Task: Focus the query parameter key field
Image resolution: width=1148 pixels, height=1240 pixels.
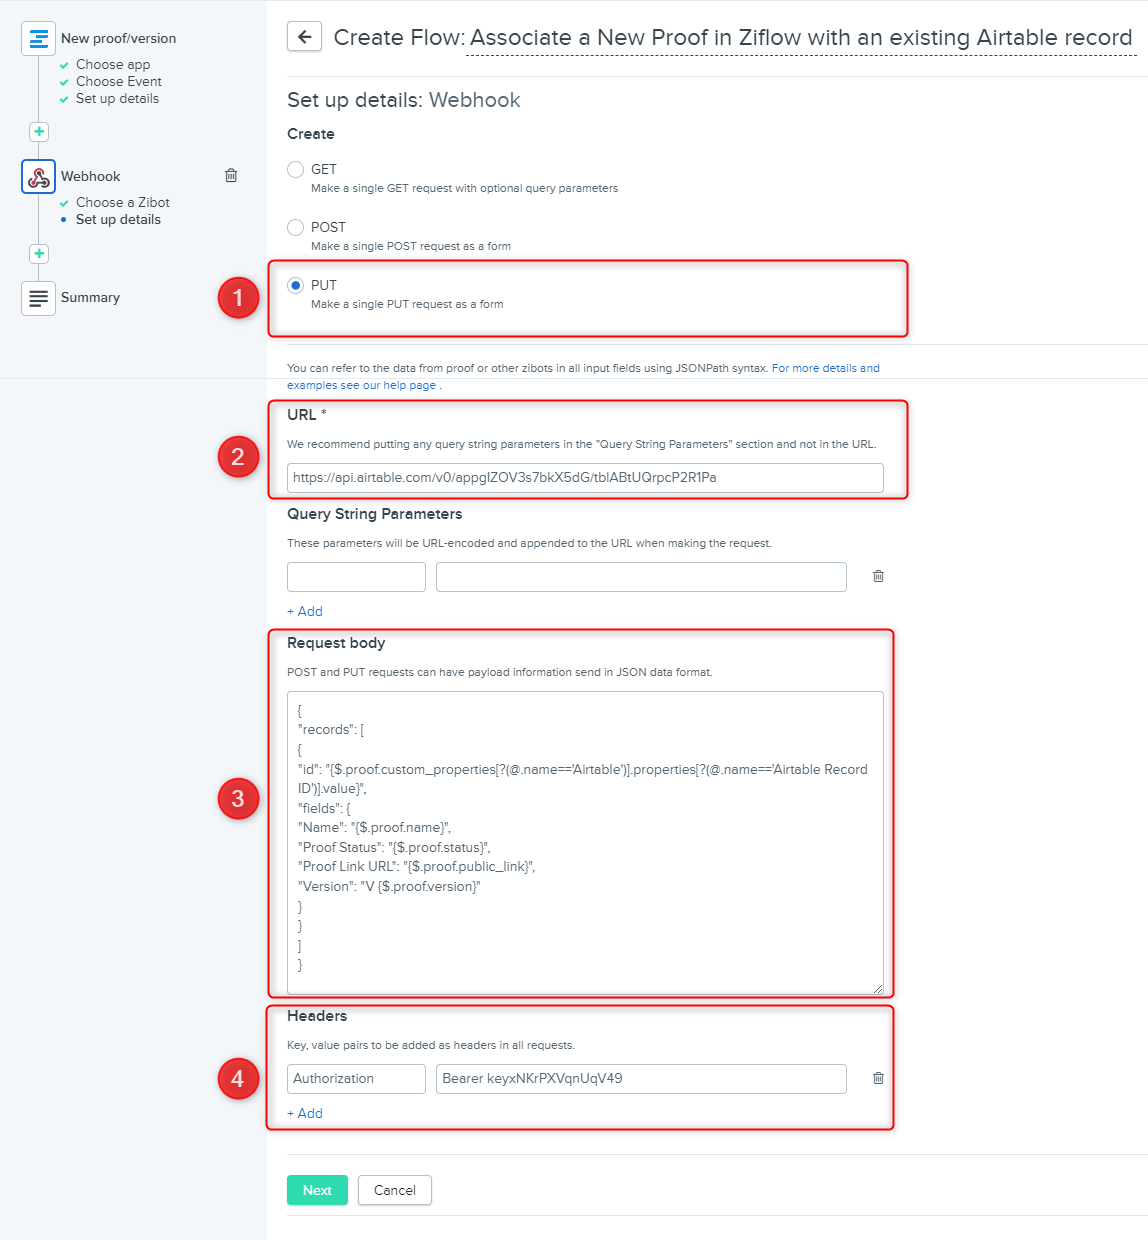Action: tap(356, 577)
